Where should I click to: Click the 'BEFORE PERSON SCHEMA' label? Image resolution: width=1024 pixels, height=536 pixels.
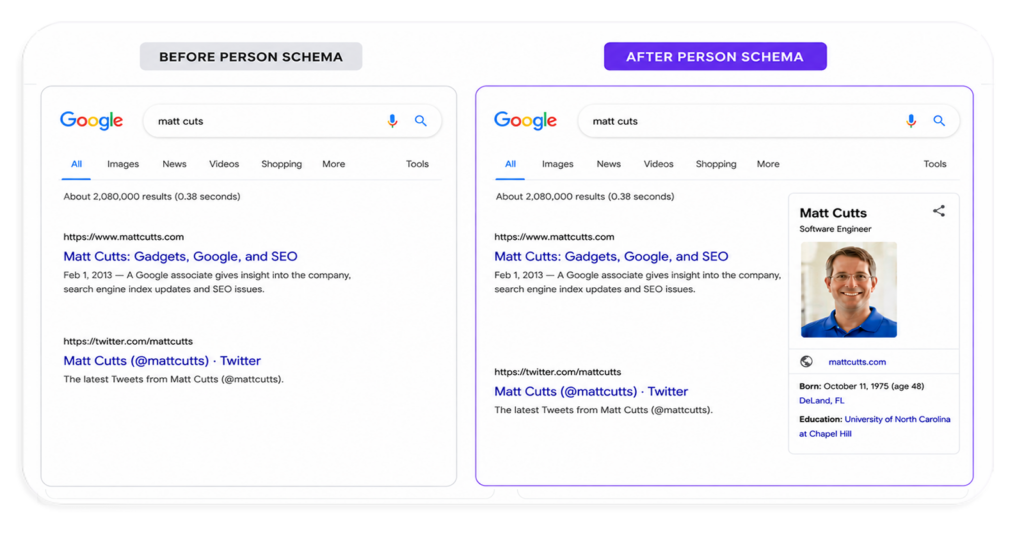click(x=251, y=57)
